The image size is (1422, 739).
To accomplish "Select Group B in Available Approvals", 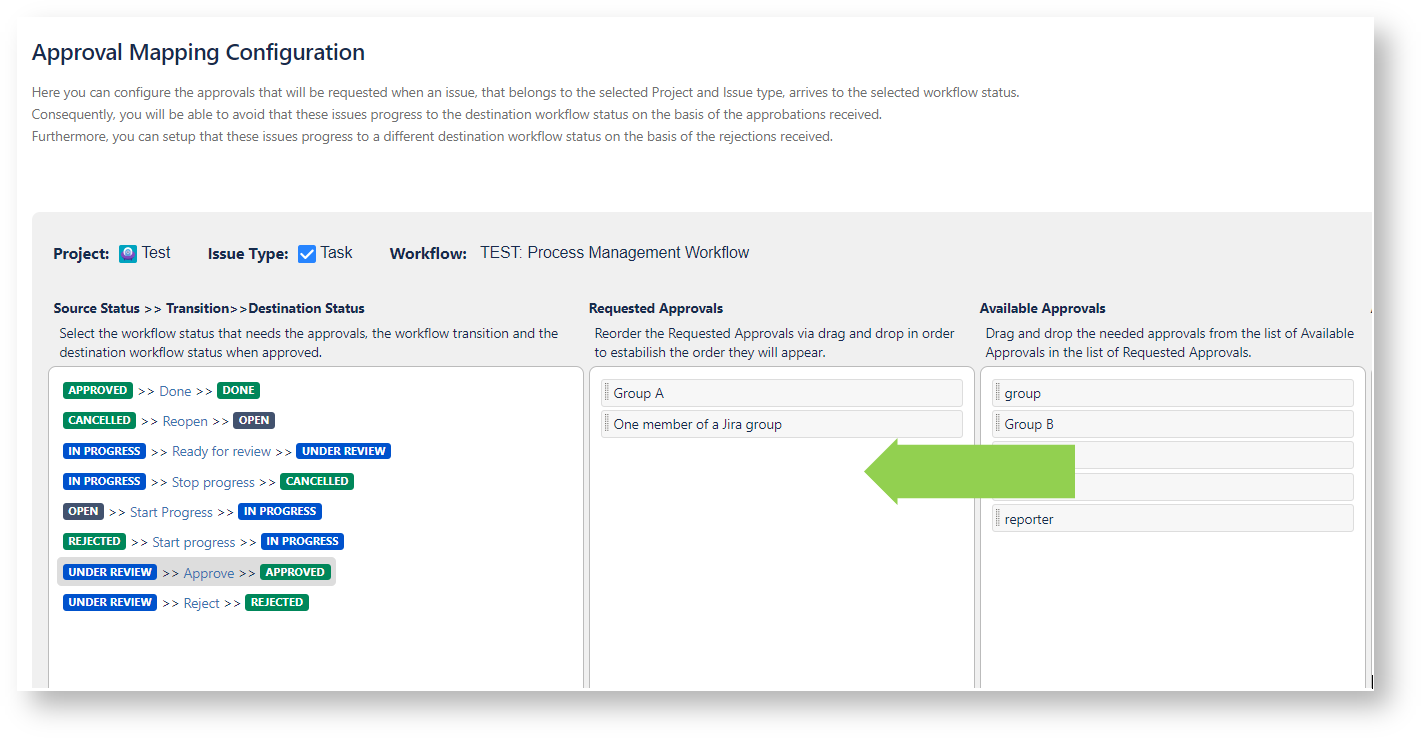I will coord(1029,424).
